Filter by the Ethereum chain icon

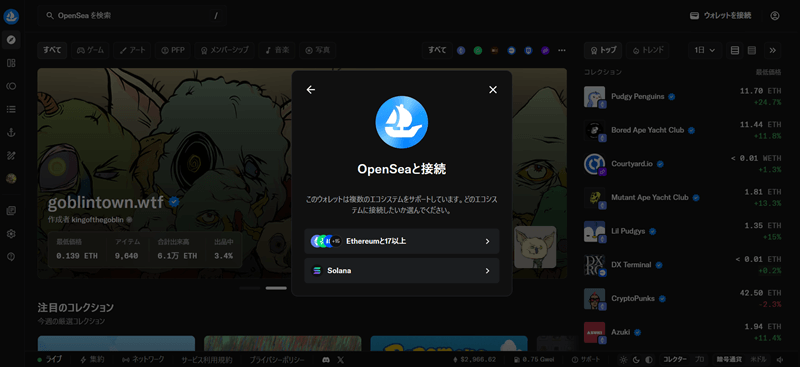click(461, 51)
